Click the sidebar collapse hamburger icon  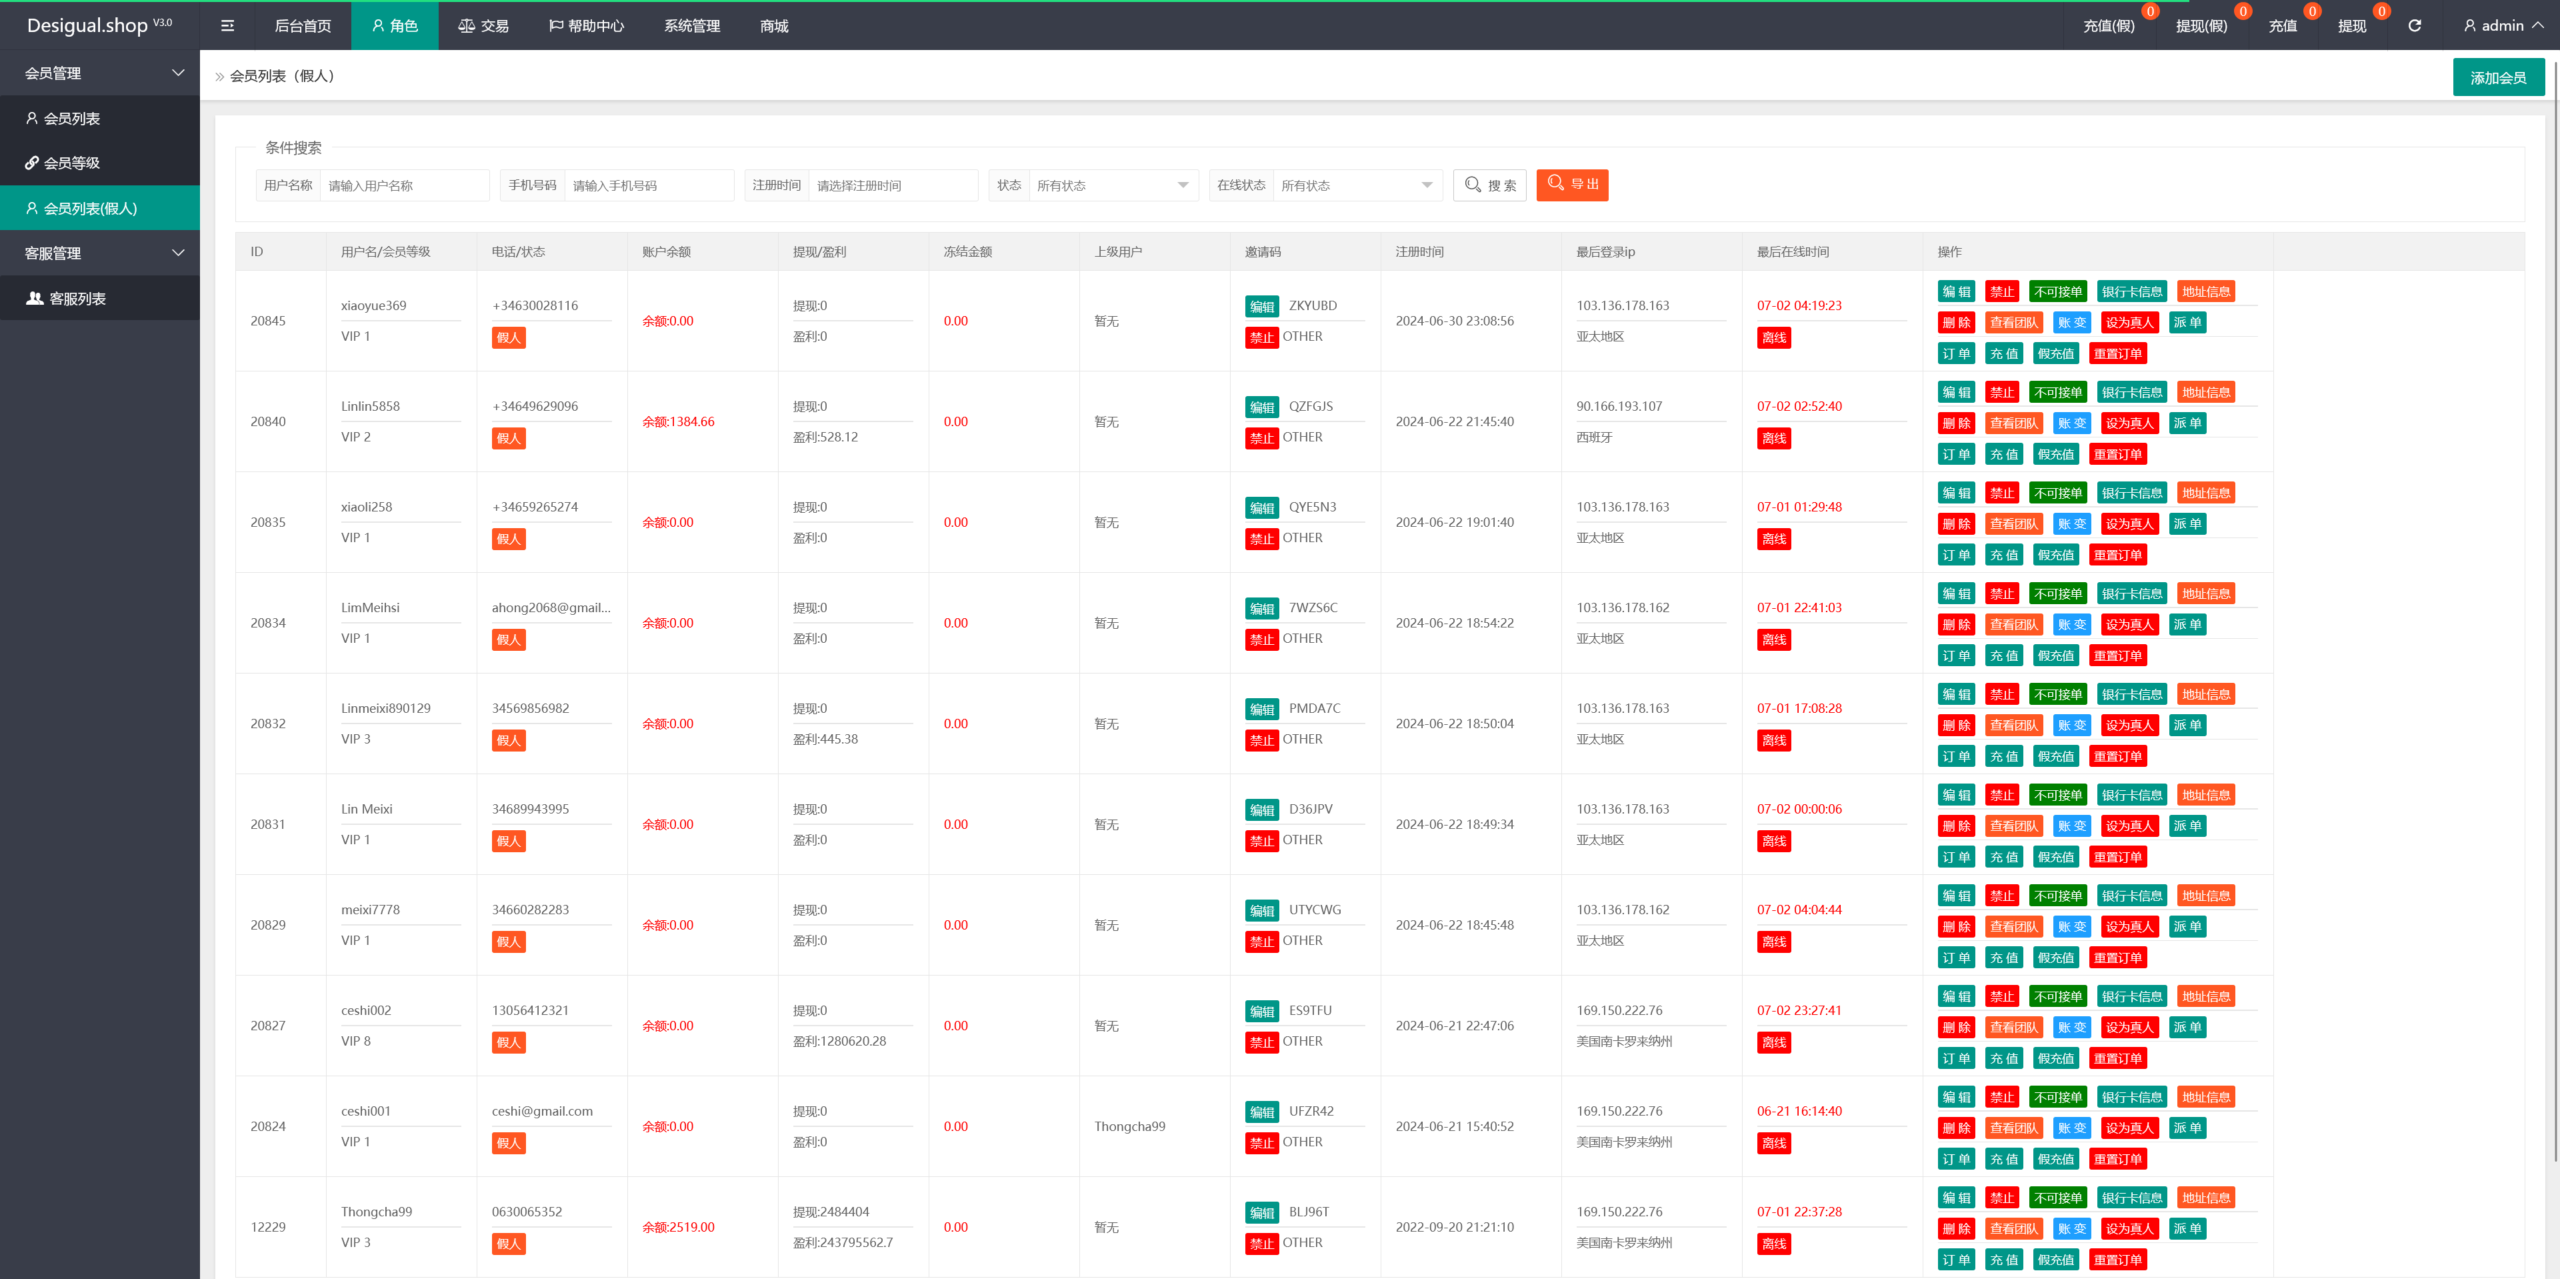227,26
